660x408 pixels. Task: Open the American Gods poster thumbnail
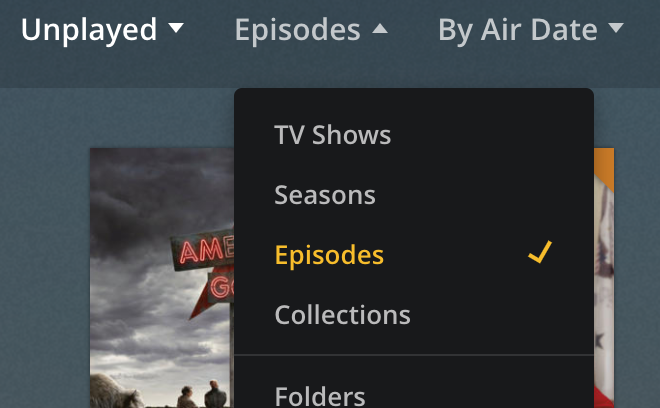(x=162, y=278)
